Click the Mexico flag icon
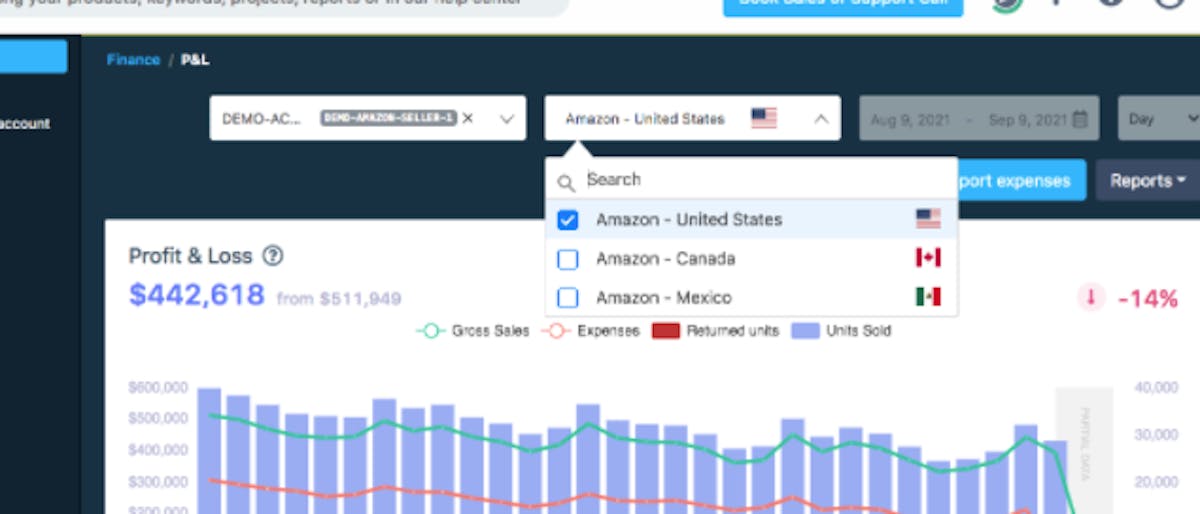 [928, 297]
